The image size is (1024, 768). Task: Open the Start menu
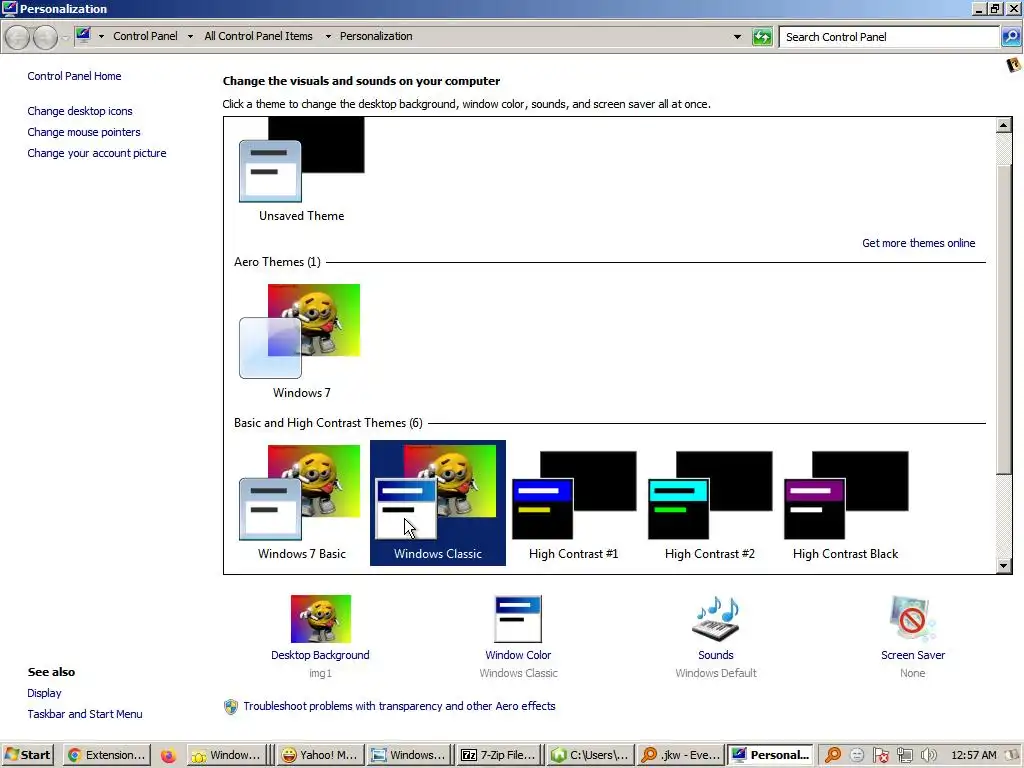(x=27, y=755)
